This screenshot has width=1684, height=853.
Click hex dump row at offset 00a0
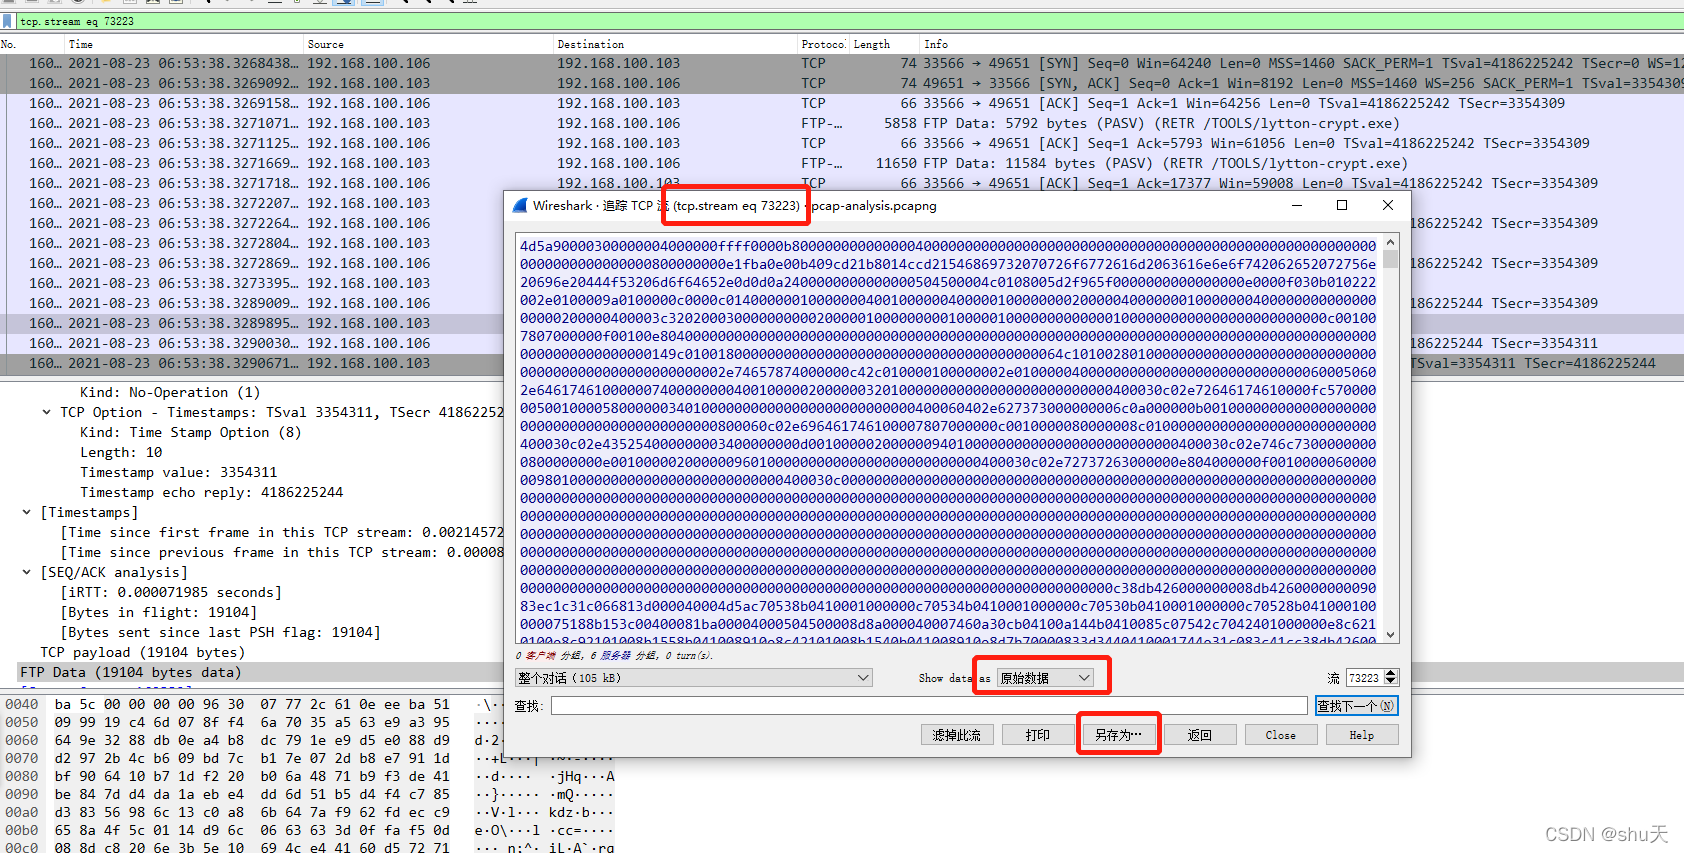pos(252,812)
